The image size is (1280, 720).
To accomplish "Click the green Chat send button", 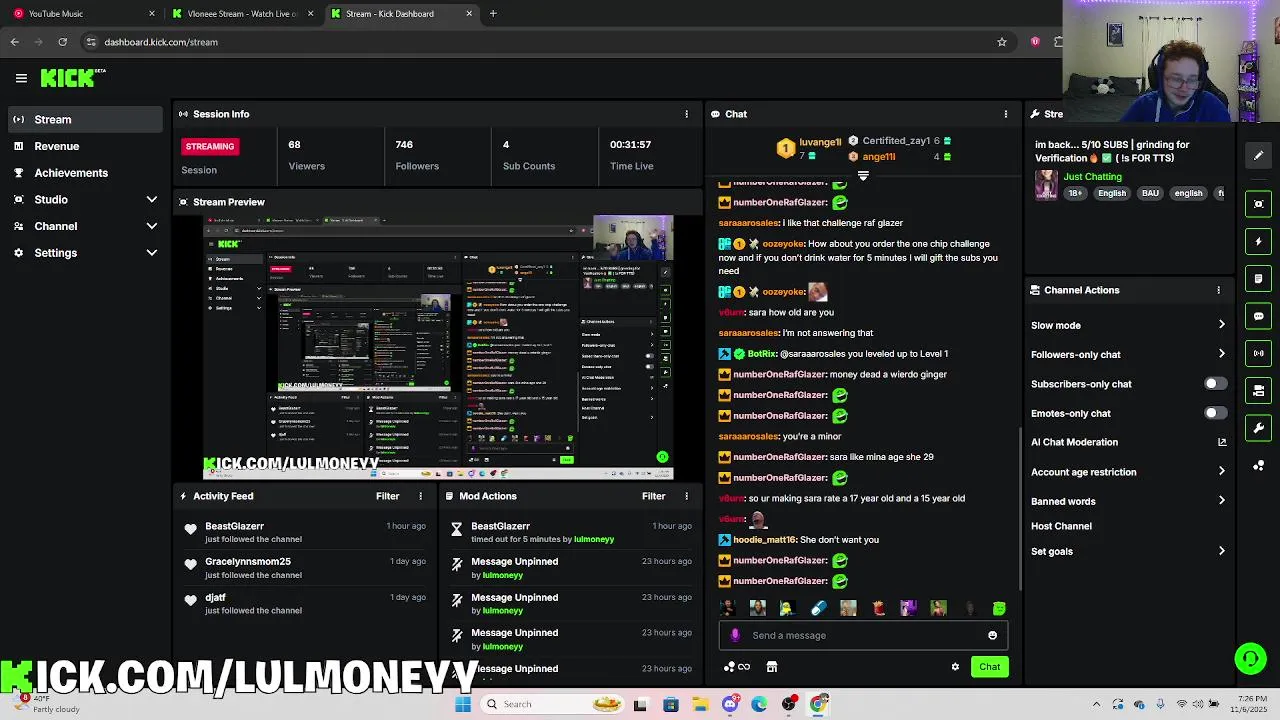I will point(989,667).
